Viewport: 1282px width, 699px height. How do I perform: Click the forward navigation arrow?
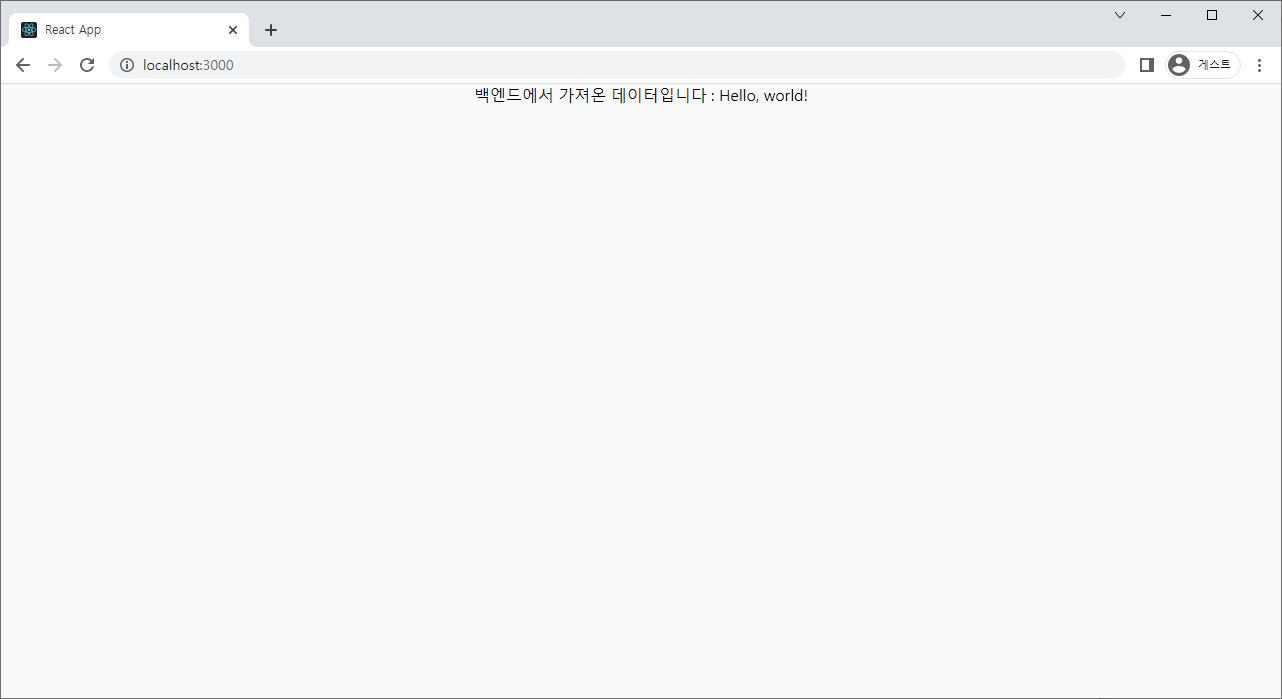coord(54,64)
